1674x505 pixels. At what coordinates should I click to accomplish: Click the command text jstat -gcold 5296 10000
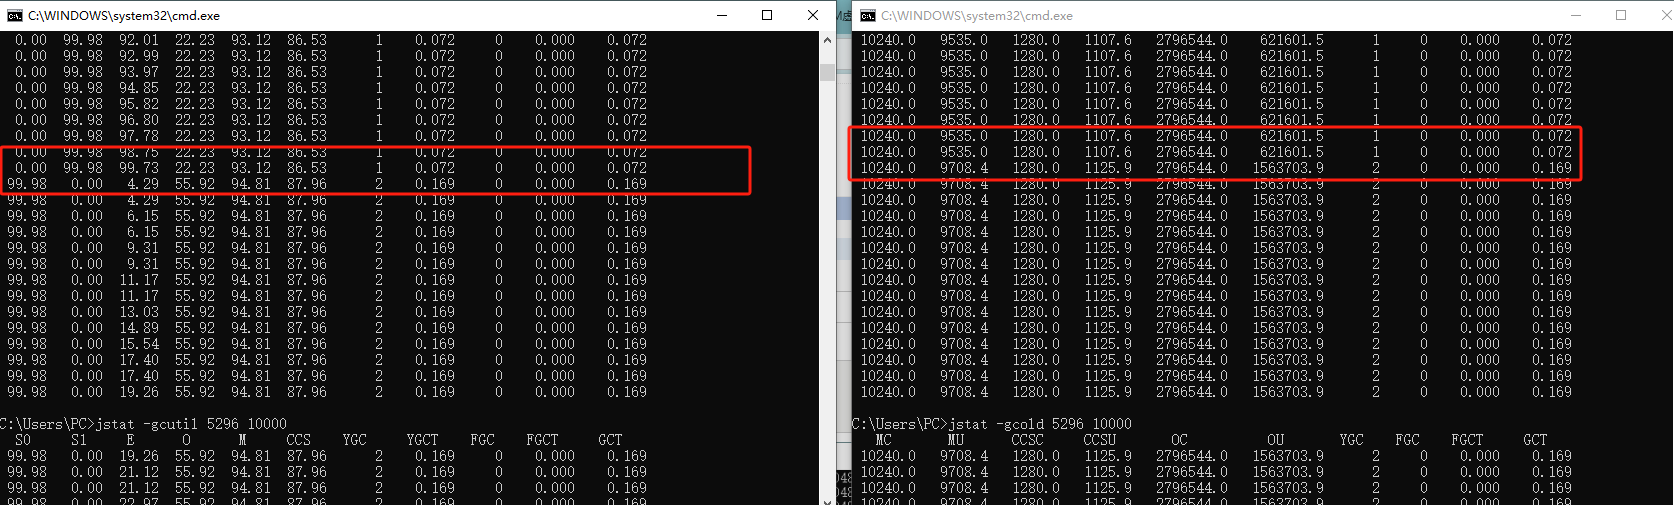[x=1040, y=424]
